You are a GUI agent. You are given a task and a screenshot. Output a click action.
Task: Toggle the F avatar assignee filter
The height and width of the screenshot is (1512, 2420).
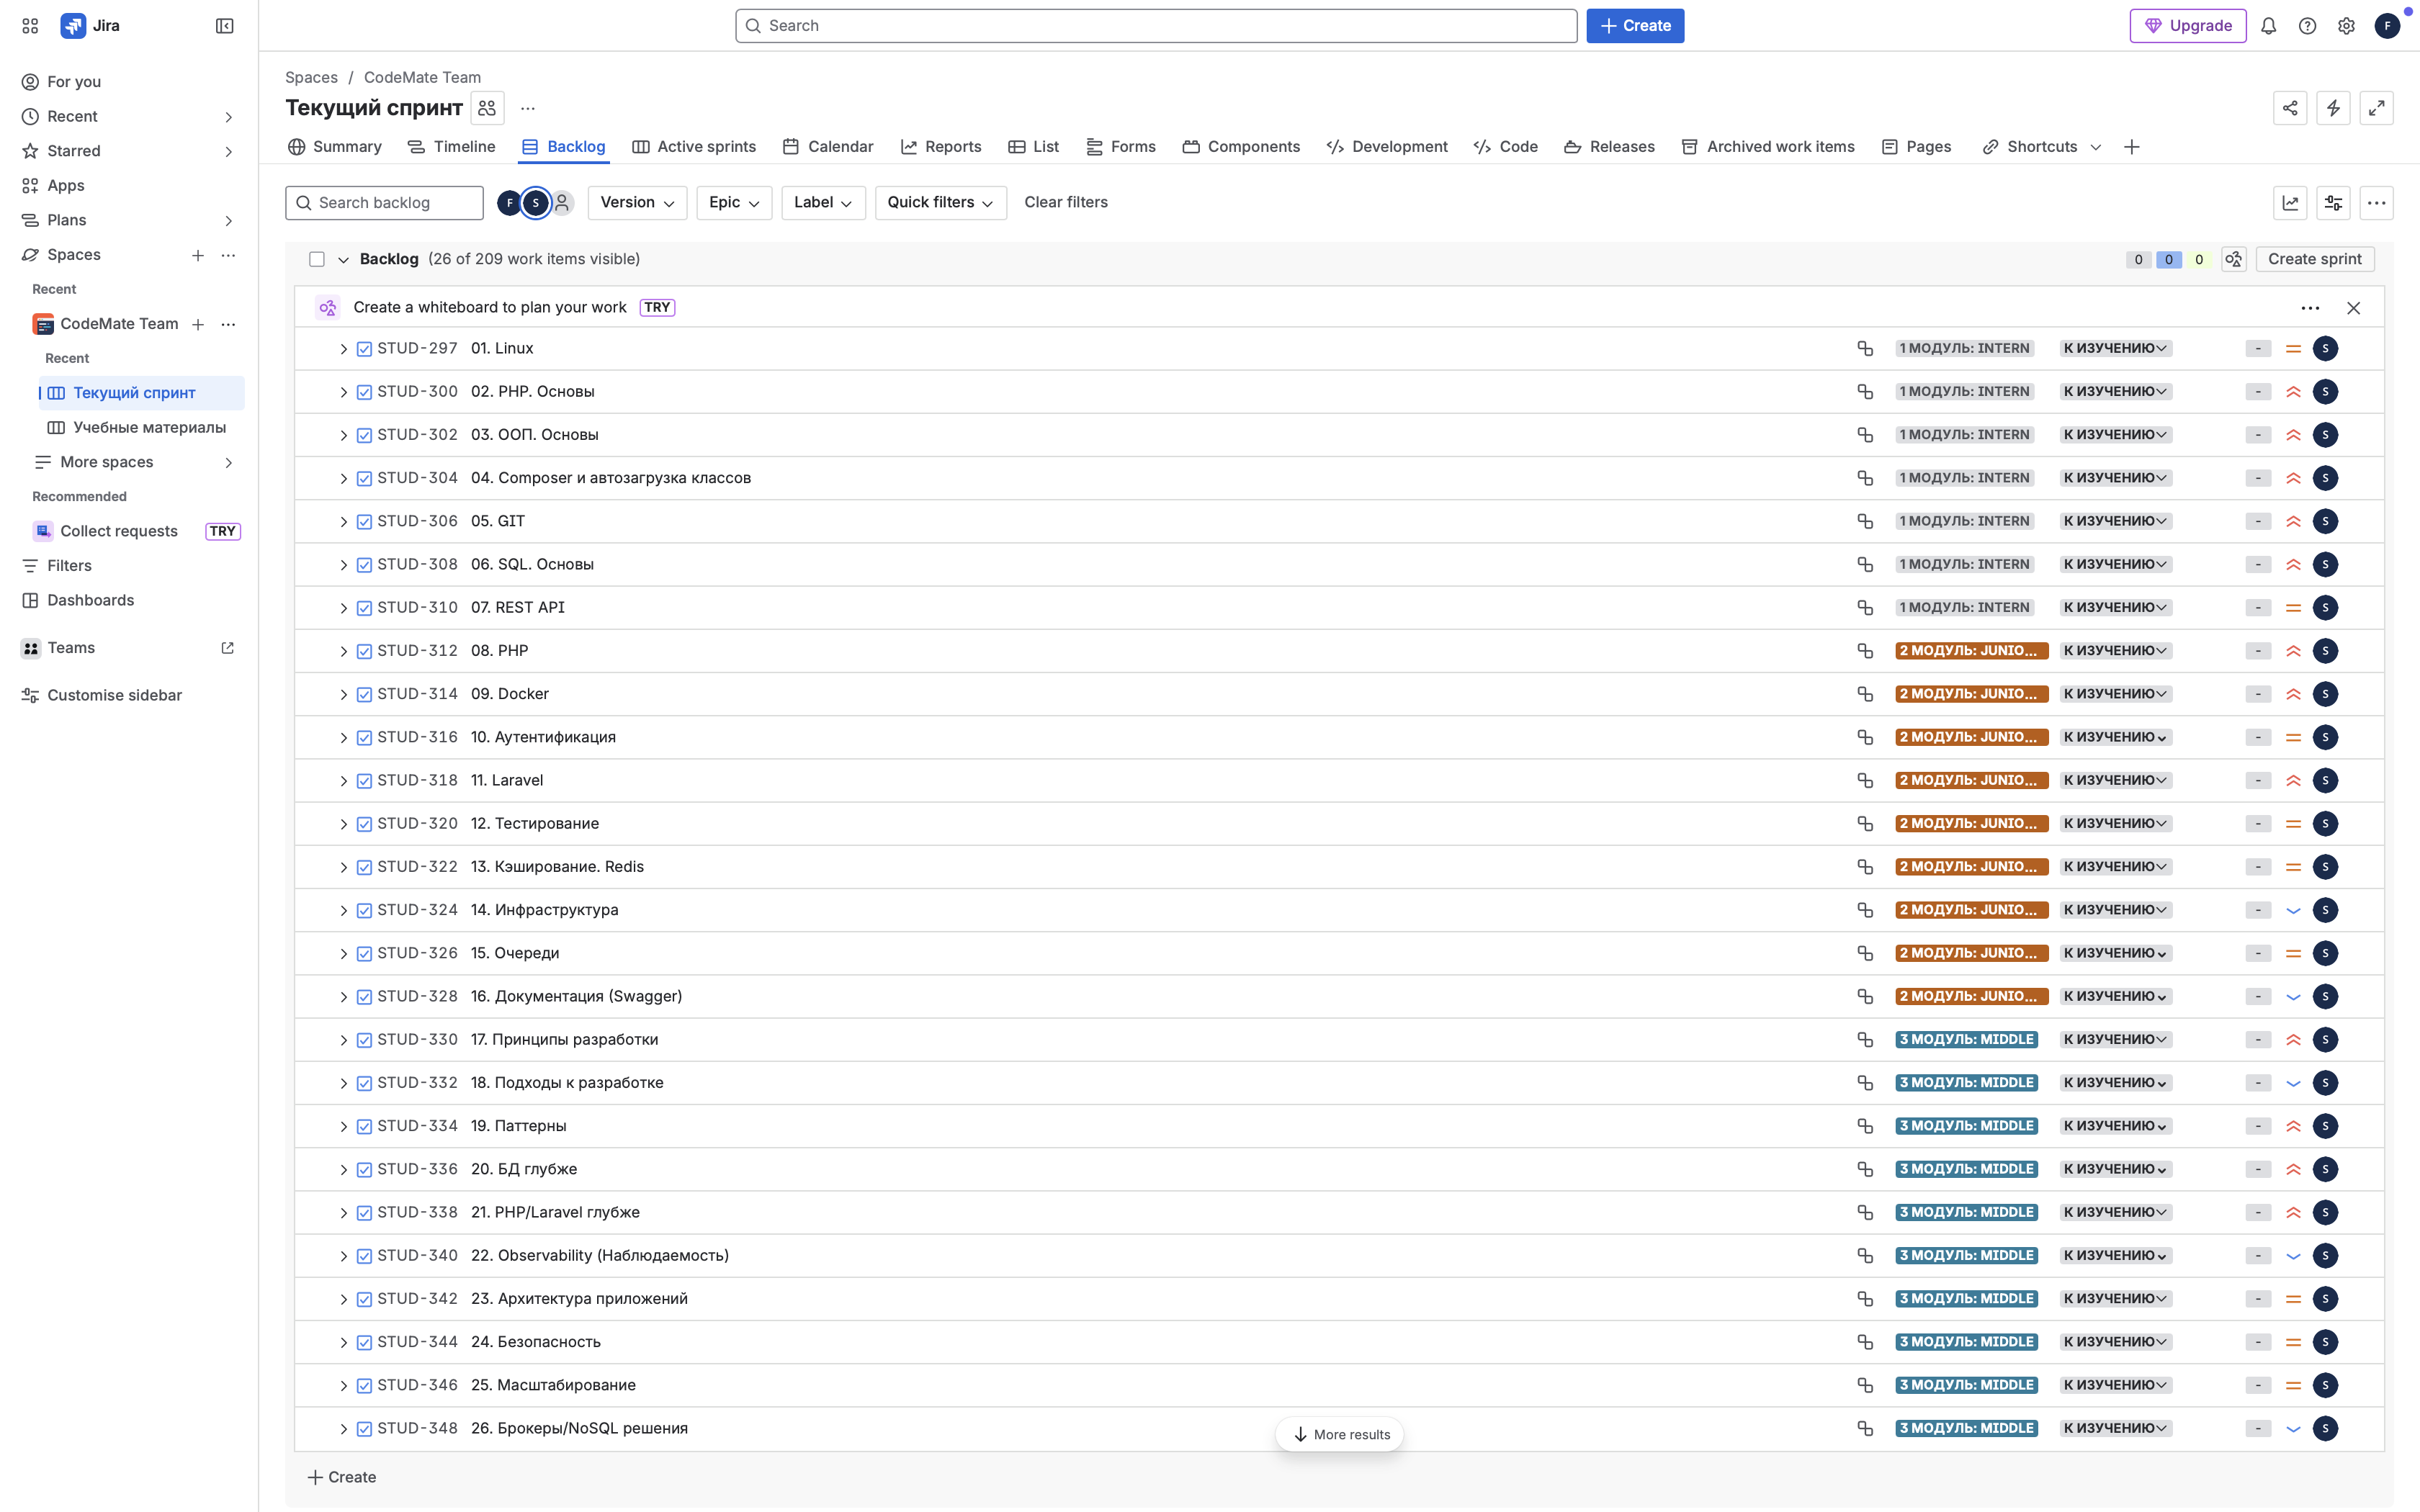[510, 202]
